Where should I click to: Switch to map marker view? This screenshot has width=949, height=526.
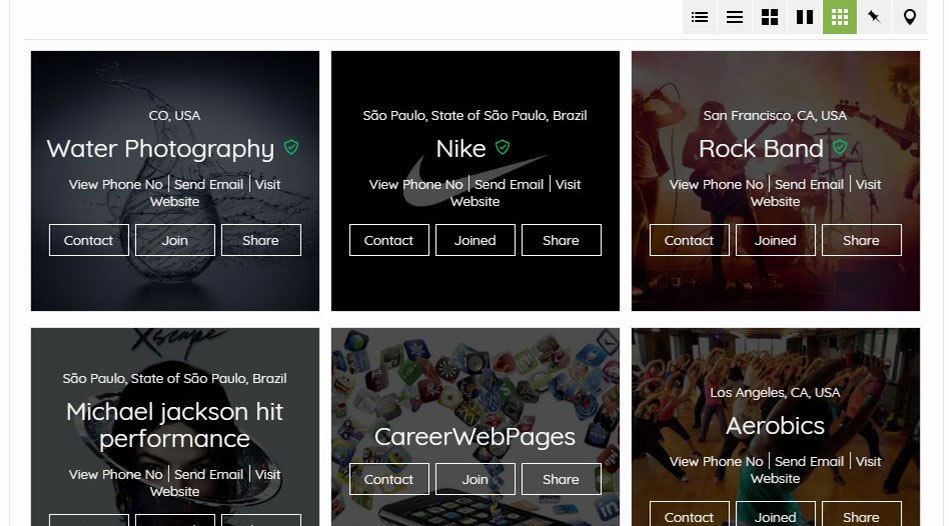coord(909,17)
